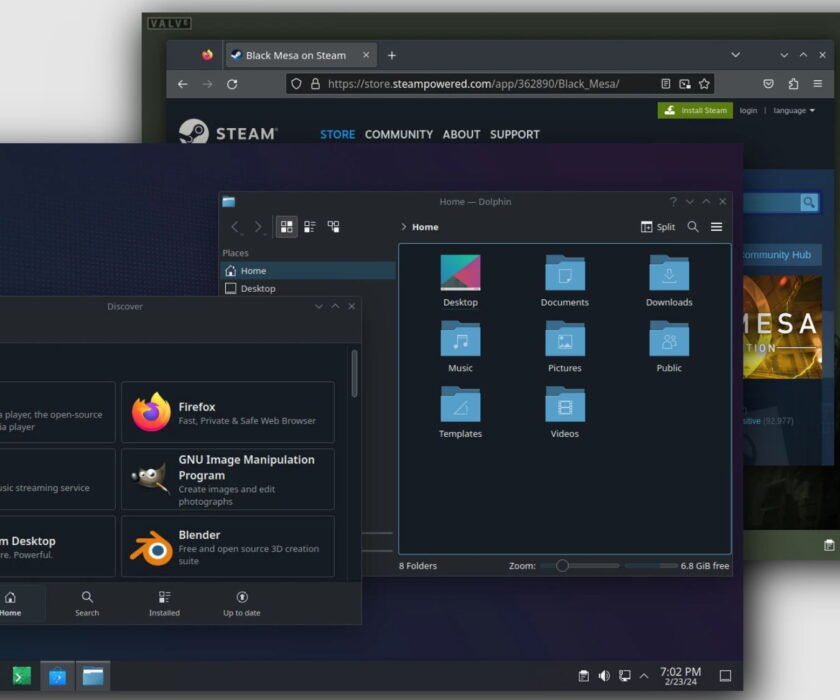Open the Pictures folder in Dolphin

[x=565, y=347]
